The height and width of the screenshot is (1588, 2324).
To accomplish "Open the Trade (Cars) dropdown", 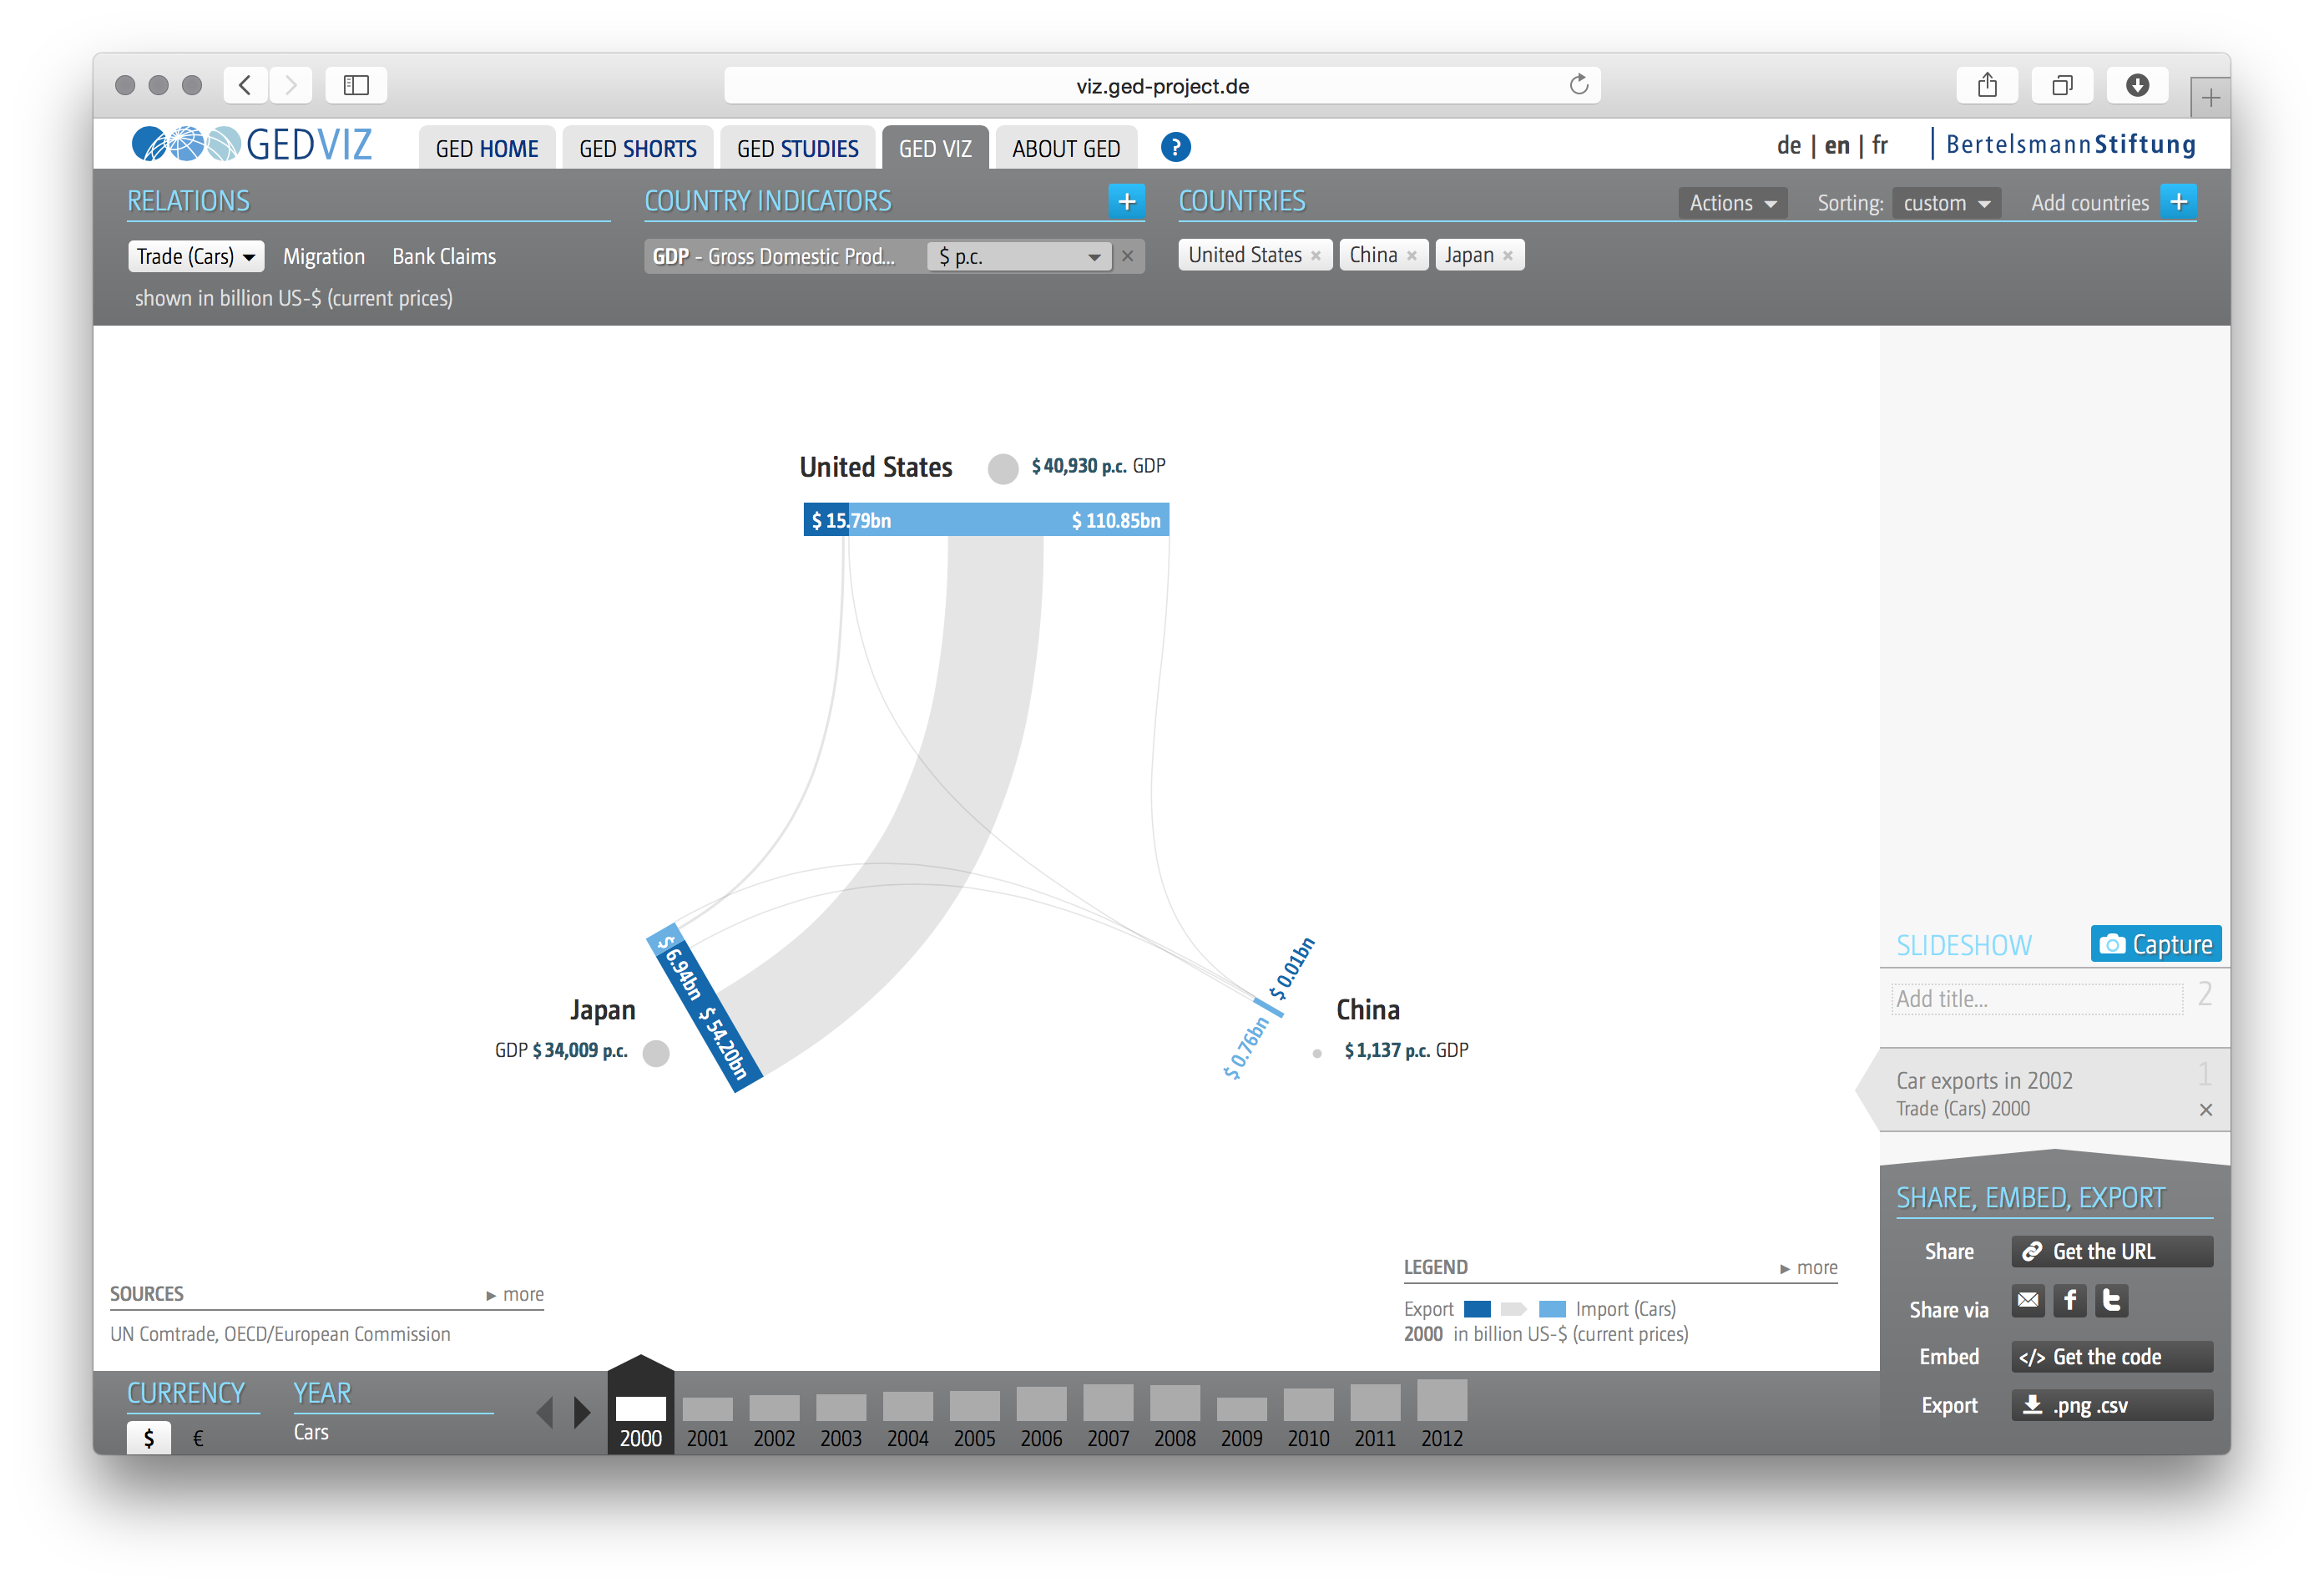I will click(x=196, y=256).
